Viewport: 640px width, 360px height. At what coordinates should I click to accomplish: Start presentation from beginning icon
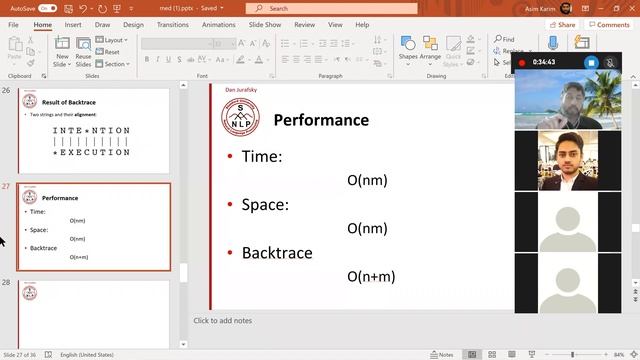[x=117, y=8]
